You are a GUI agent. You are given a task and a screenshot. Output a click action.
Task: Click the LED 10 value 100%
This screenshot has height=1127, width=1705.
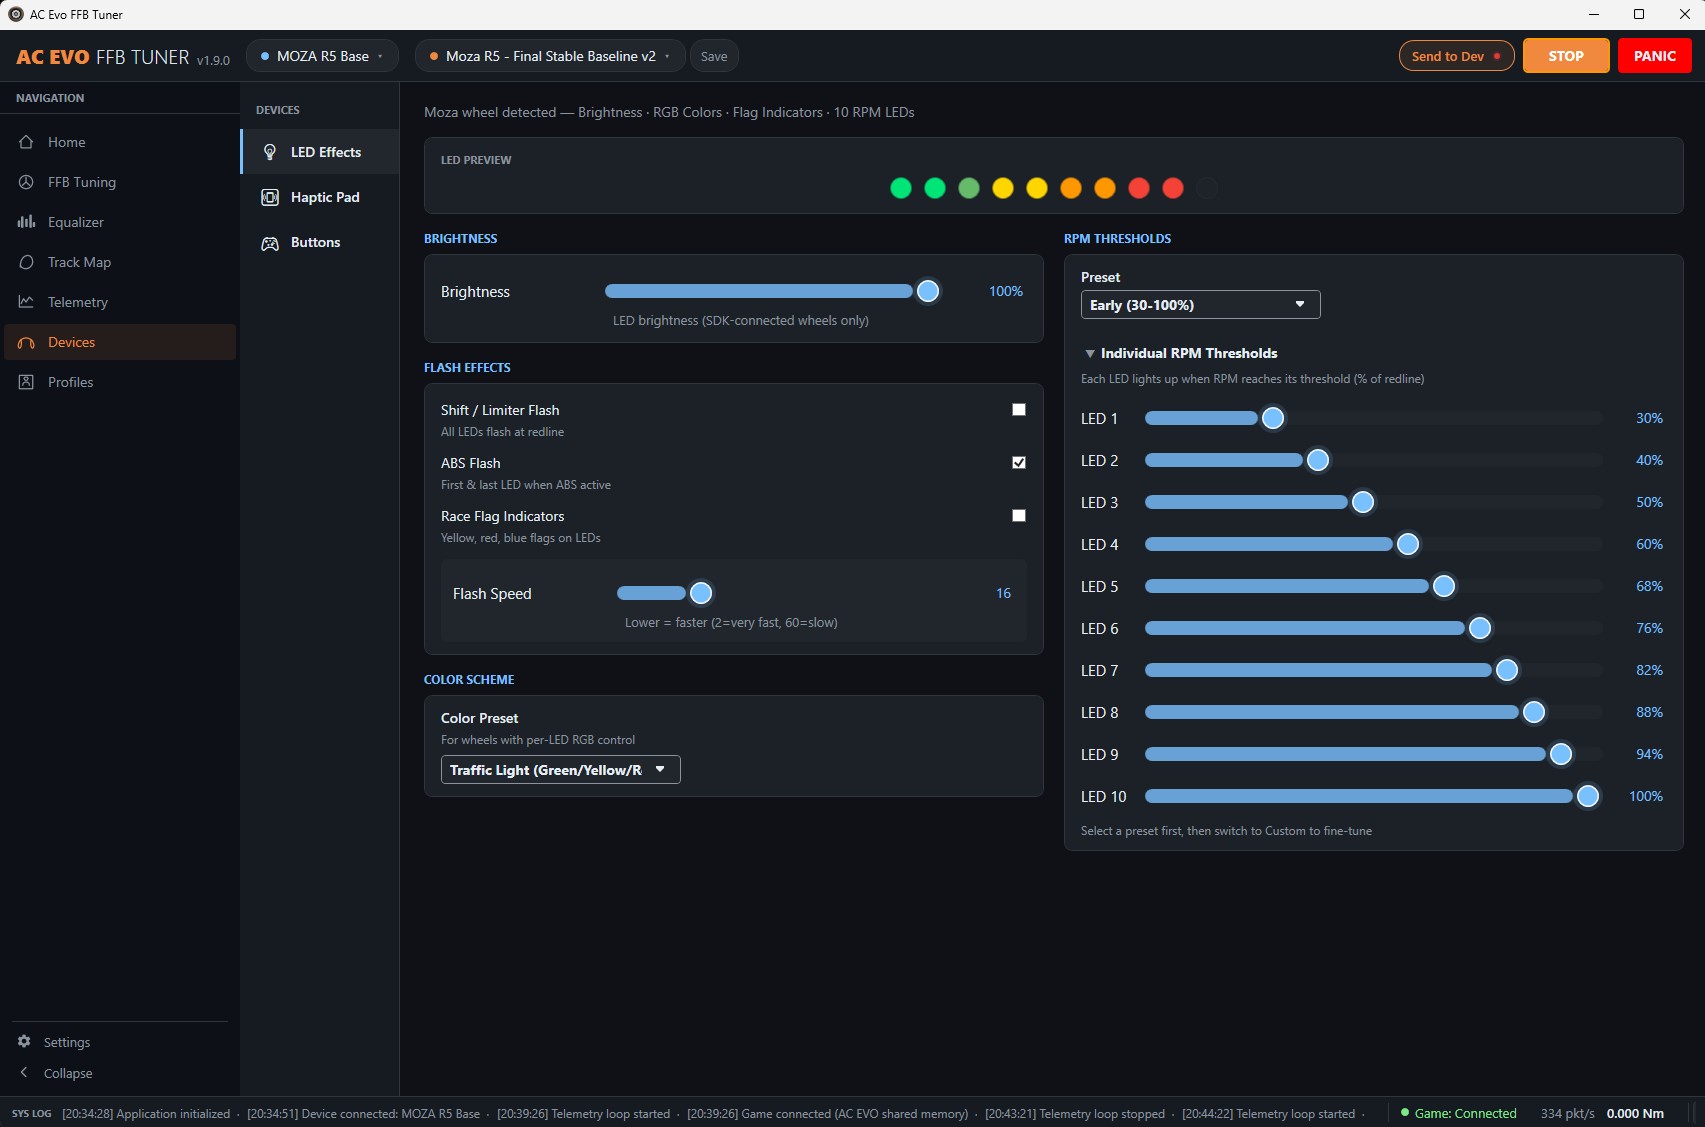coord(1646,796)
